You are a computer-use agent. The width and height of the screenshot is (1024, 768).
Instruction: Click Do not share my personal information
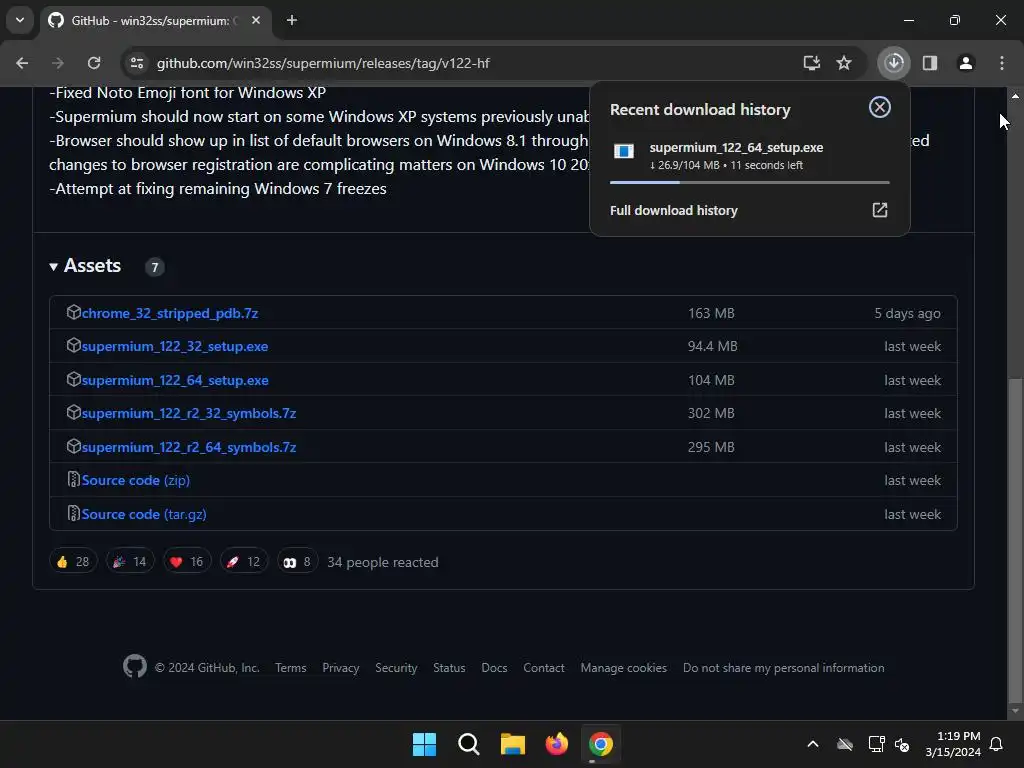pos(784,667)
